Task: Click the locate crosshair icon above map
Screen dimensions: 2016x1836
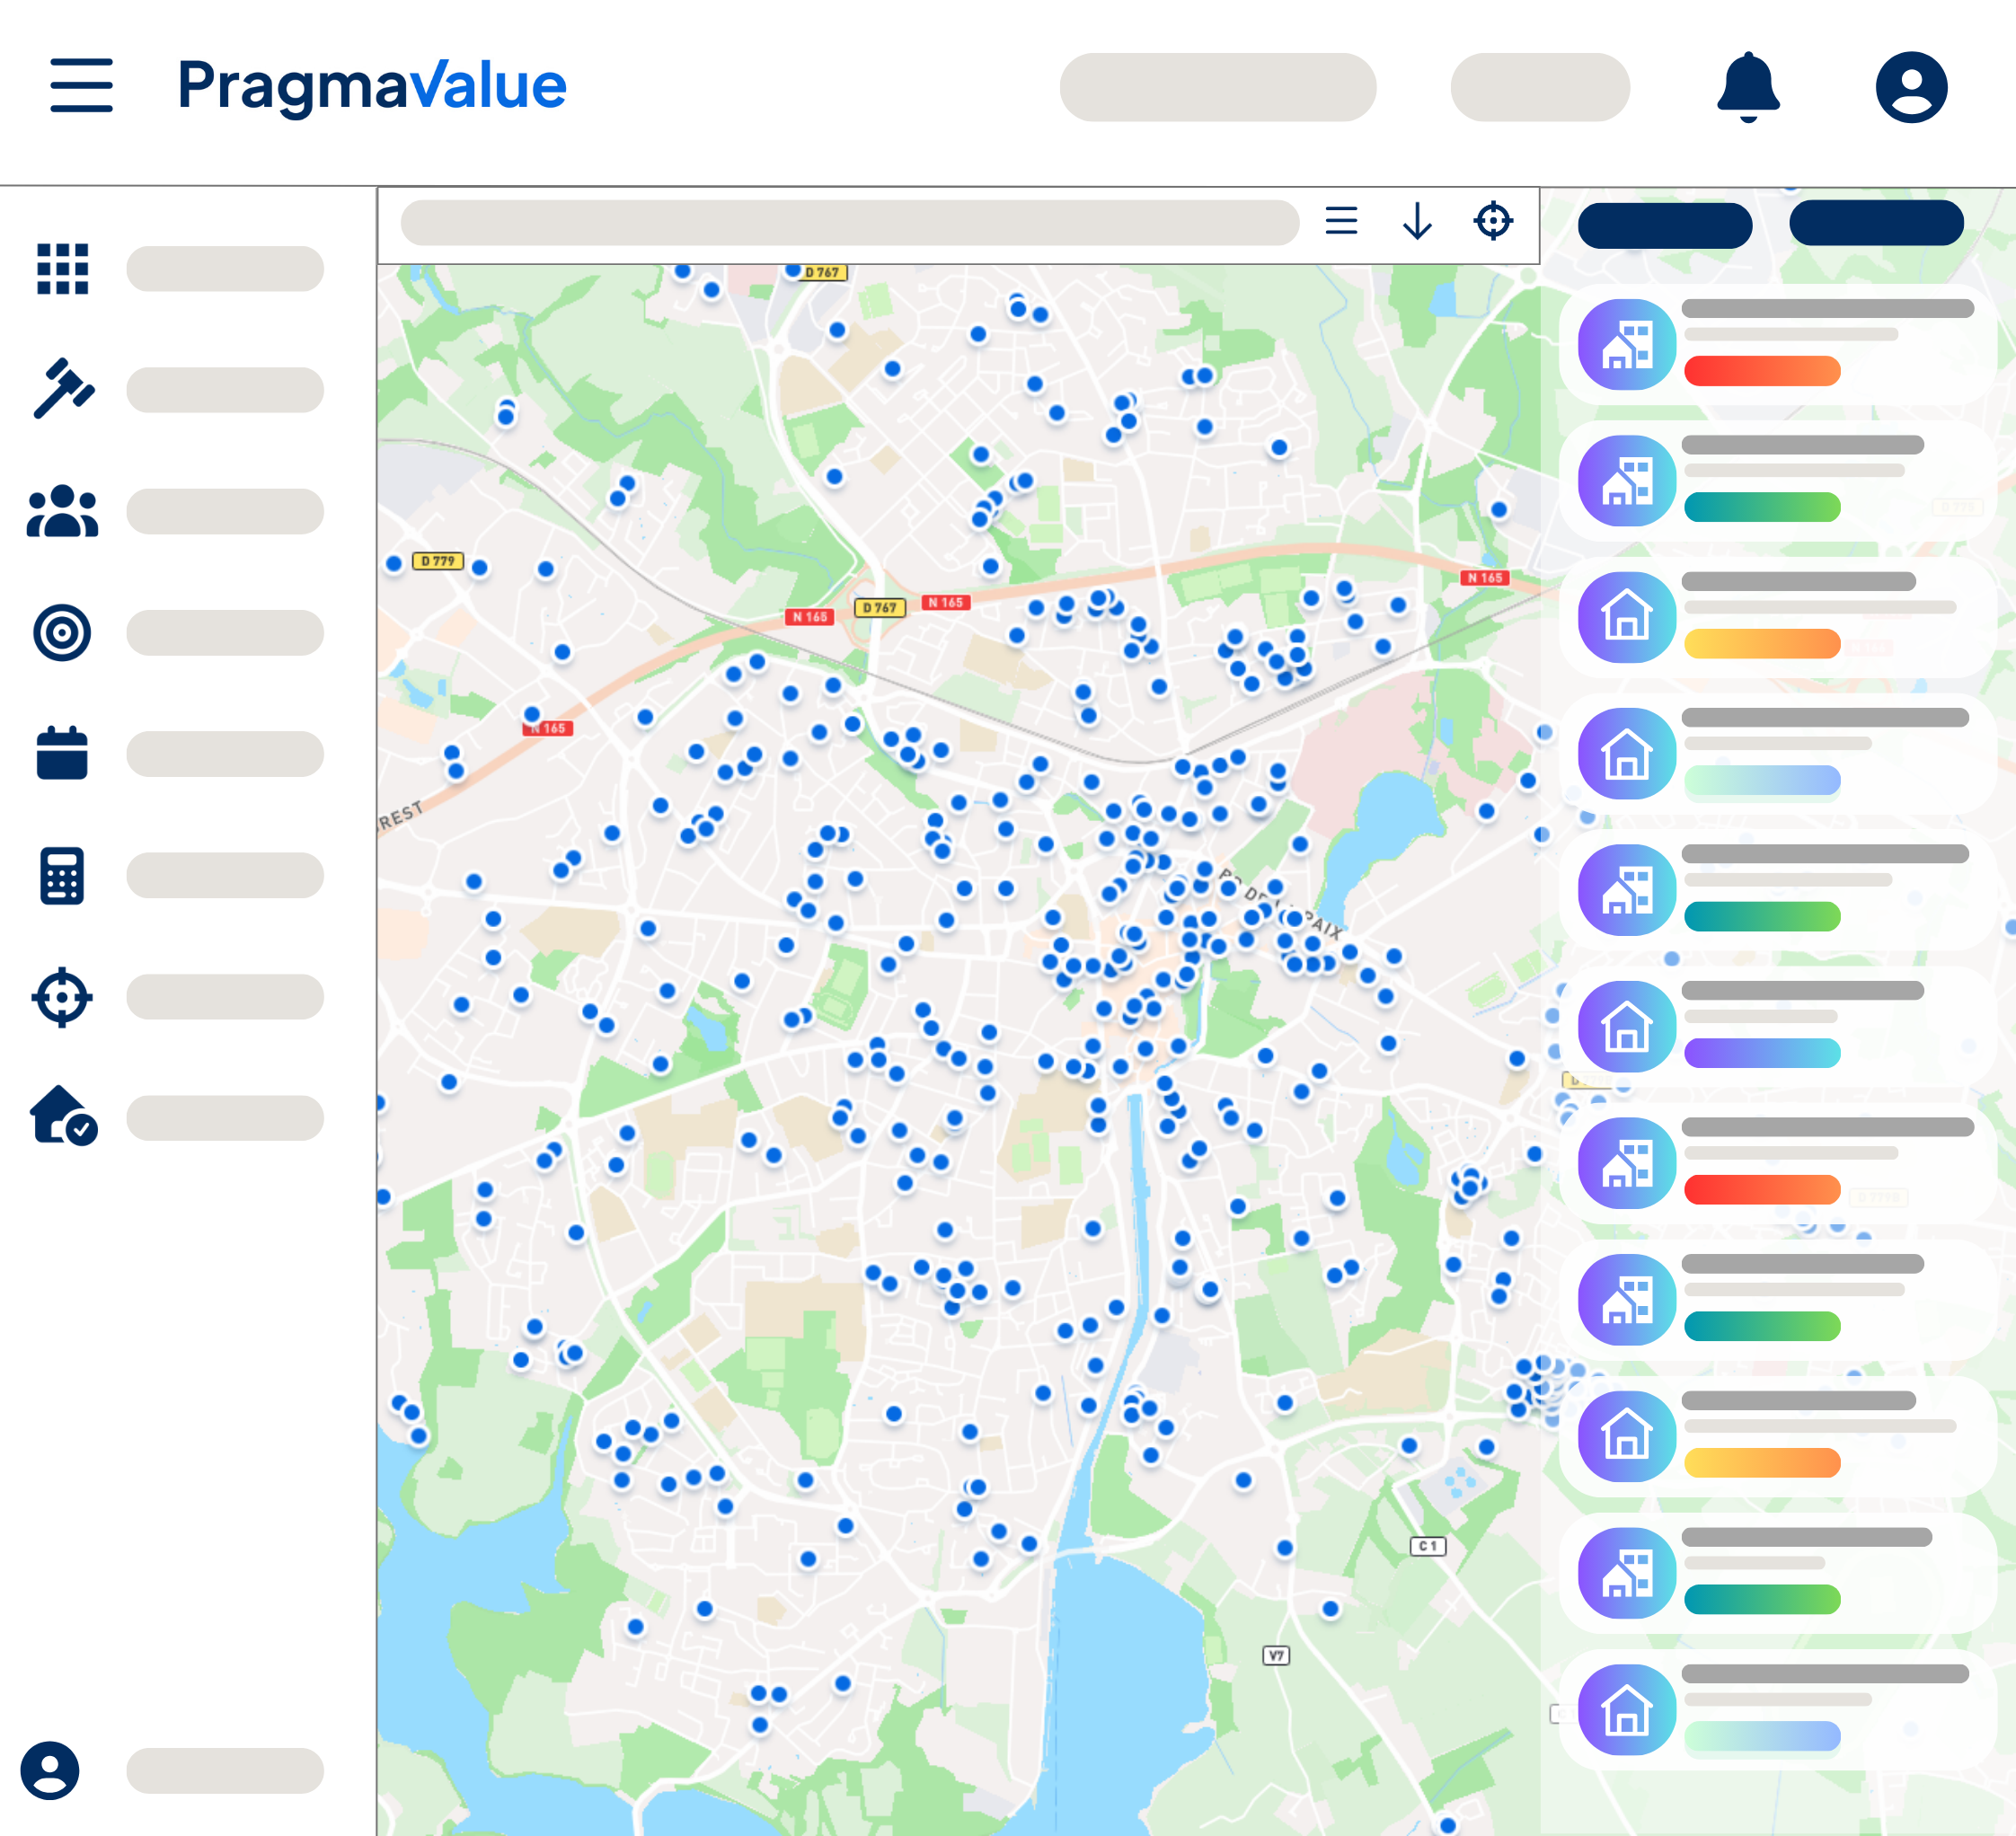Action: tap(1492, 221)
